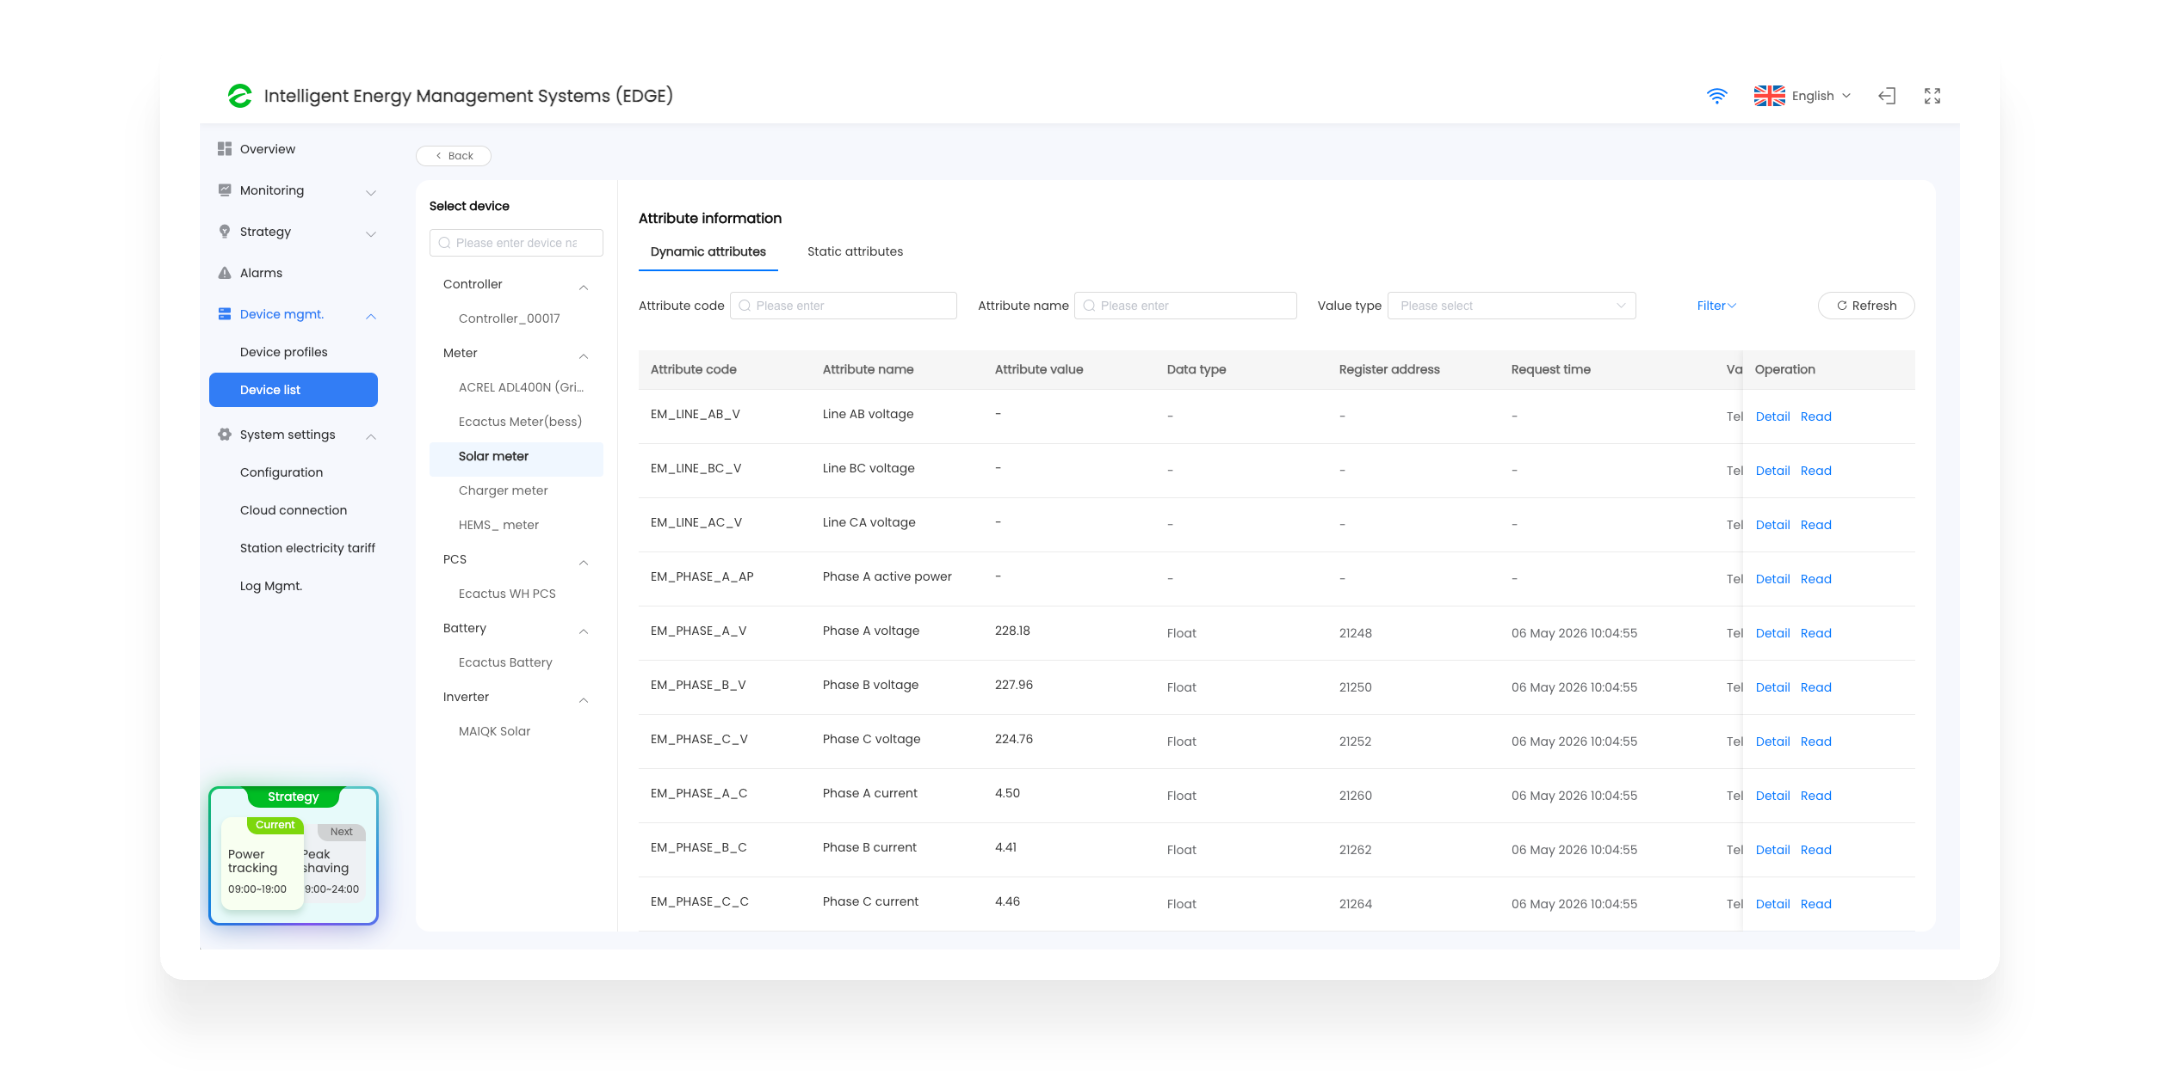Expand the Strategy menu chevron

pos(371,234)
